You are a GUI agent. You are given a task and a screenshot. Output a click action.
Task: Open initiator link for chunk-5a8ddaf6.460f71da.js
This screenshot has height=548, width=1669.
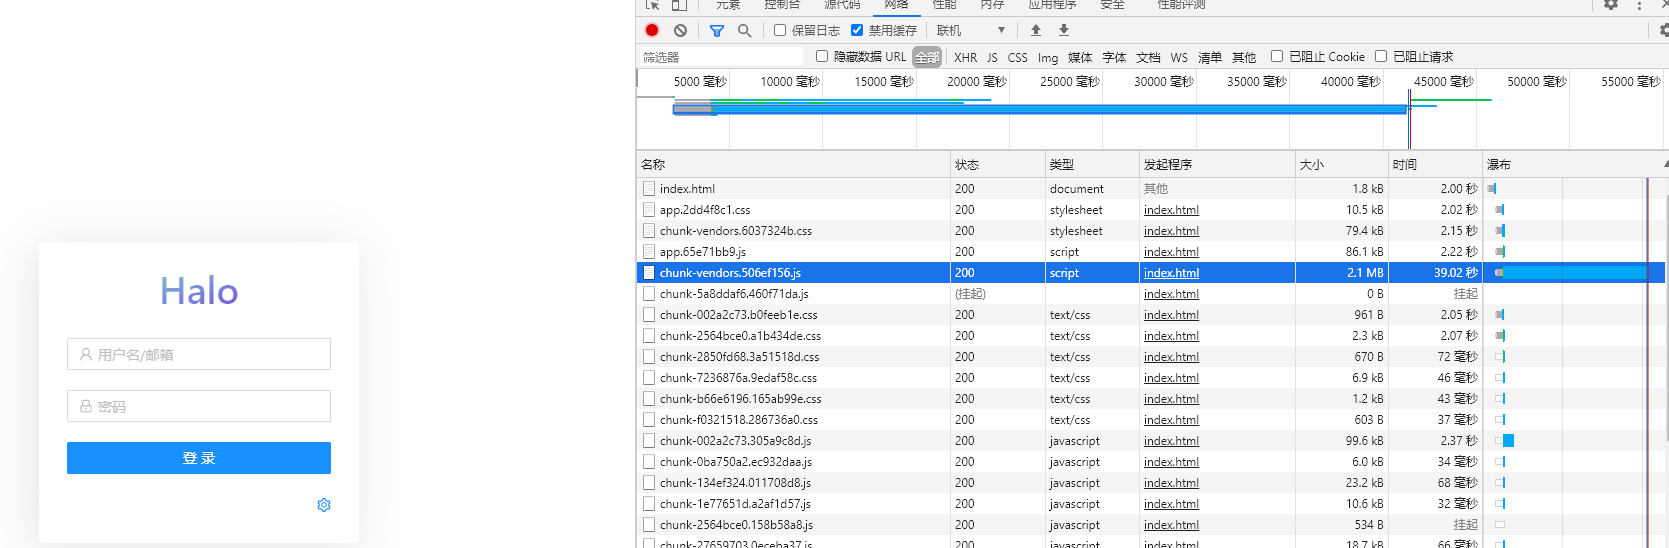1171,294
